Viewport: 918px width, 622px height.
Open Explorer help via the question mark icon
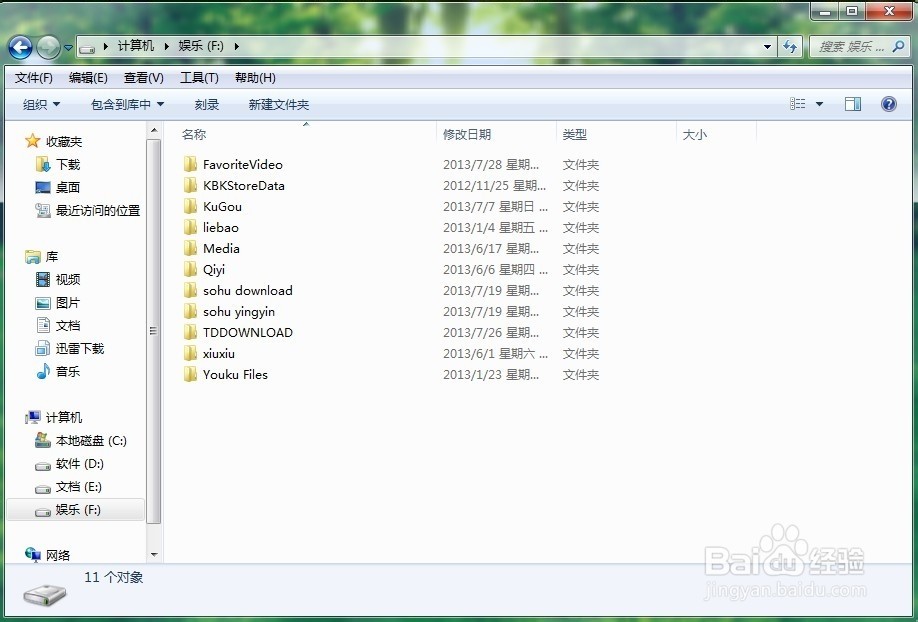click(x=889, y=103)
